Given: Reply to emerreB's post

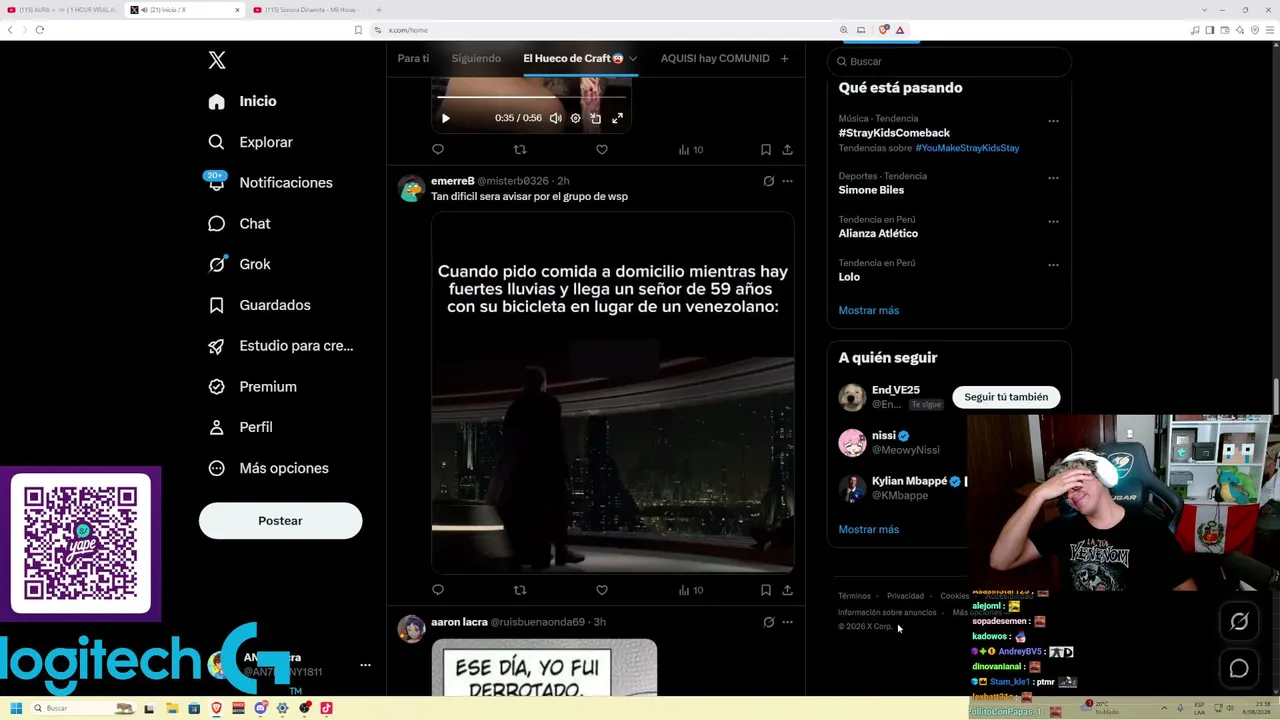Looking at the screenshot, I should coord(438,590).
